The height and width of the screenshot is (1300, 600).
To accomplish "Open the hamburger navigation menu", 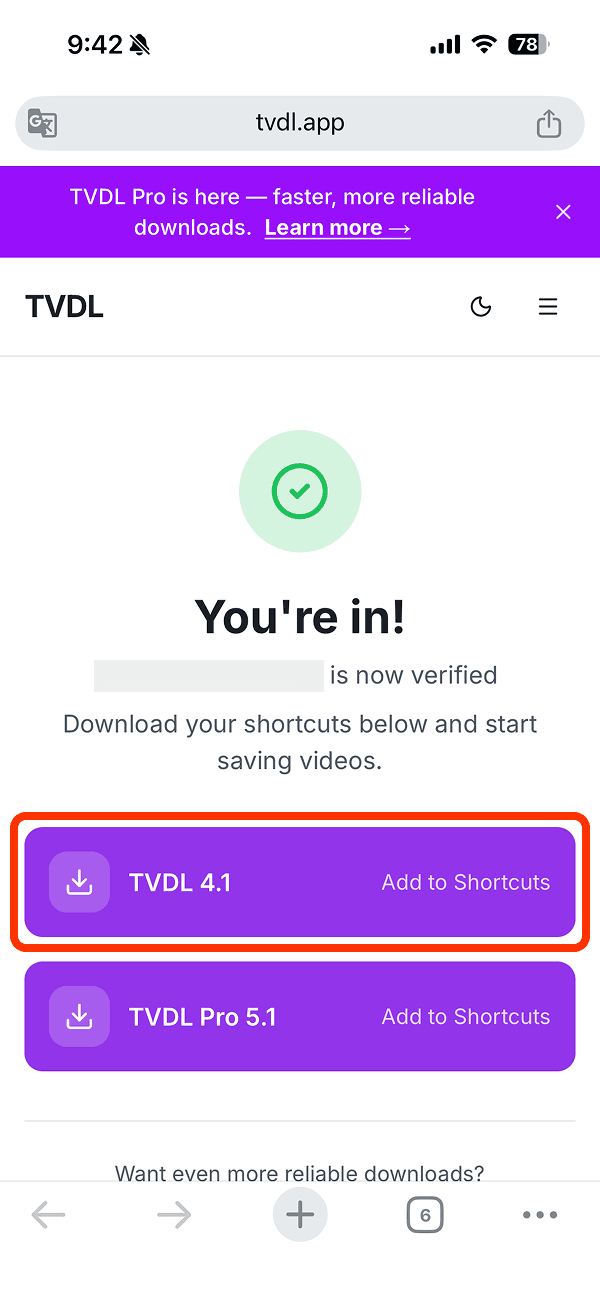I will click(548, 307).
